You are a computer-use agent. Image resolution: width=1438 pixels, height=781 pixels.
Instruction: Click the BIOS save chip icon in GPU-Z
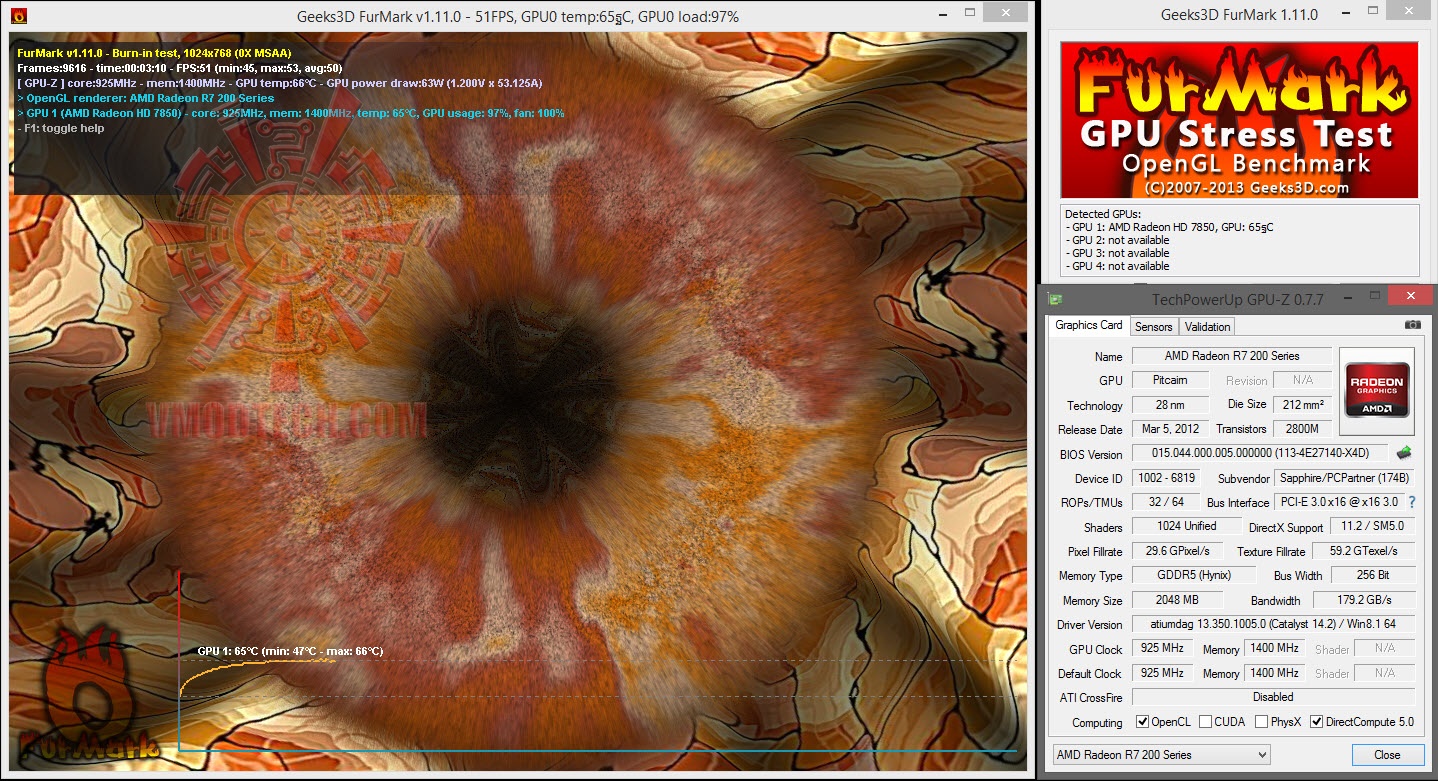click(x=1404, y=453)
